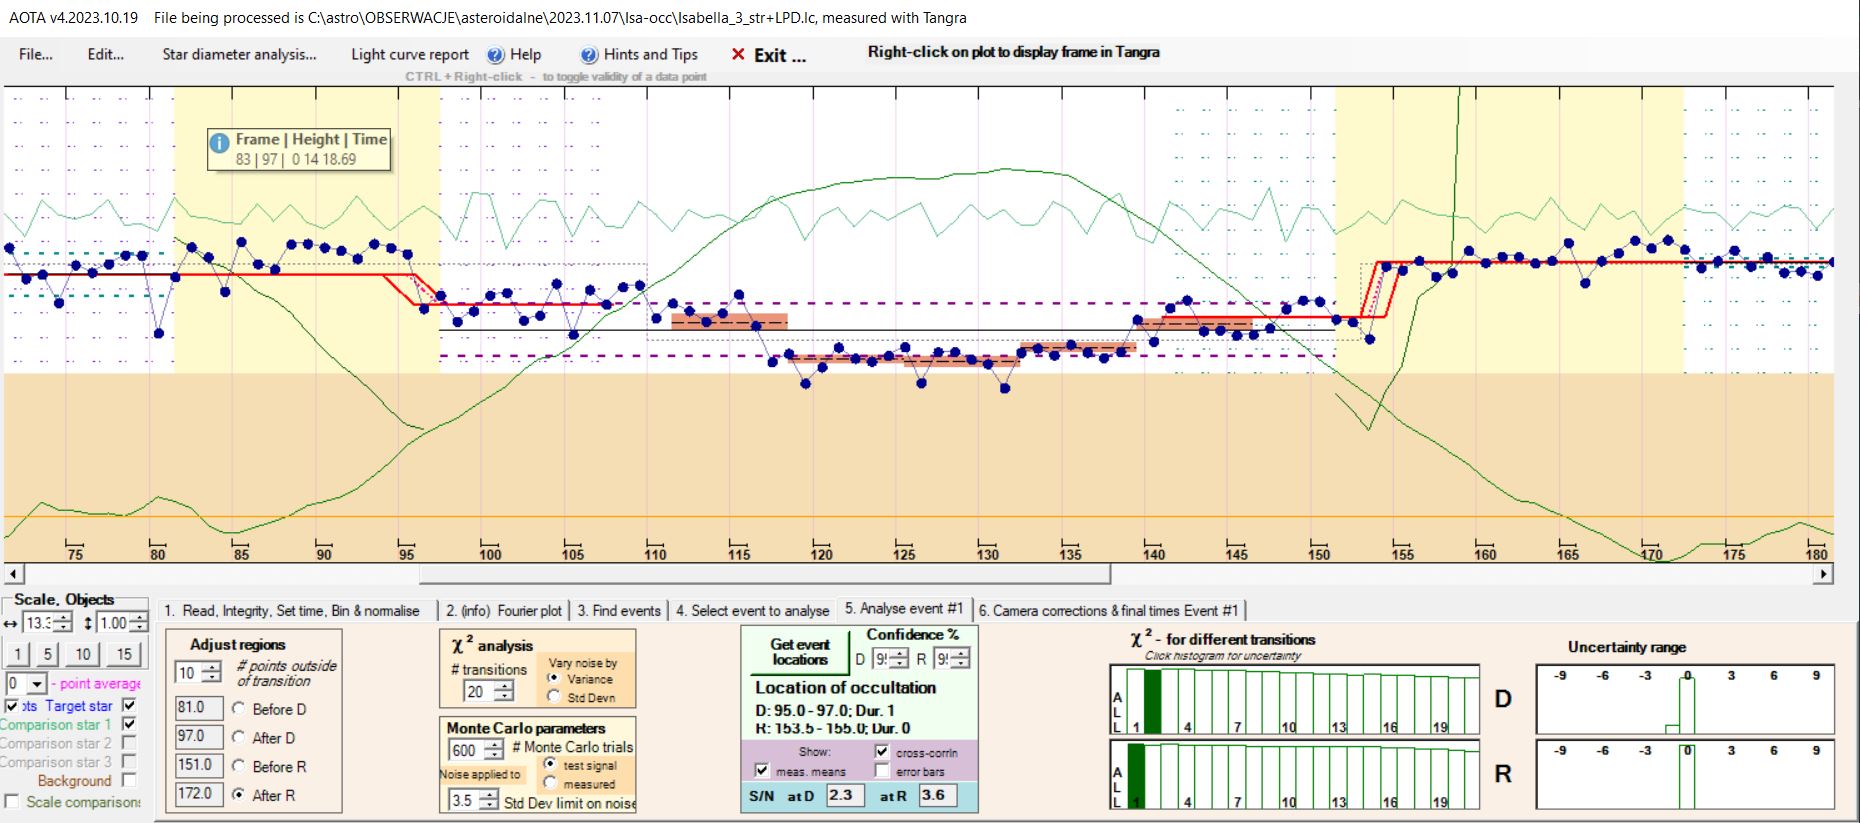Image resolution: width=1860 pixels, height=823 pixels.
Task: Select the Before D radio button
Action: [x=239, y=708]
